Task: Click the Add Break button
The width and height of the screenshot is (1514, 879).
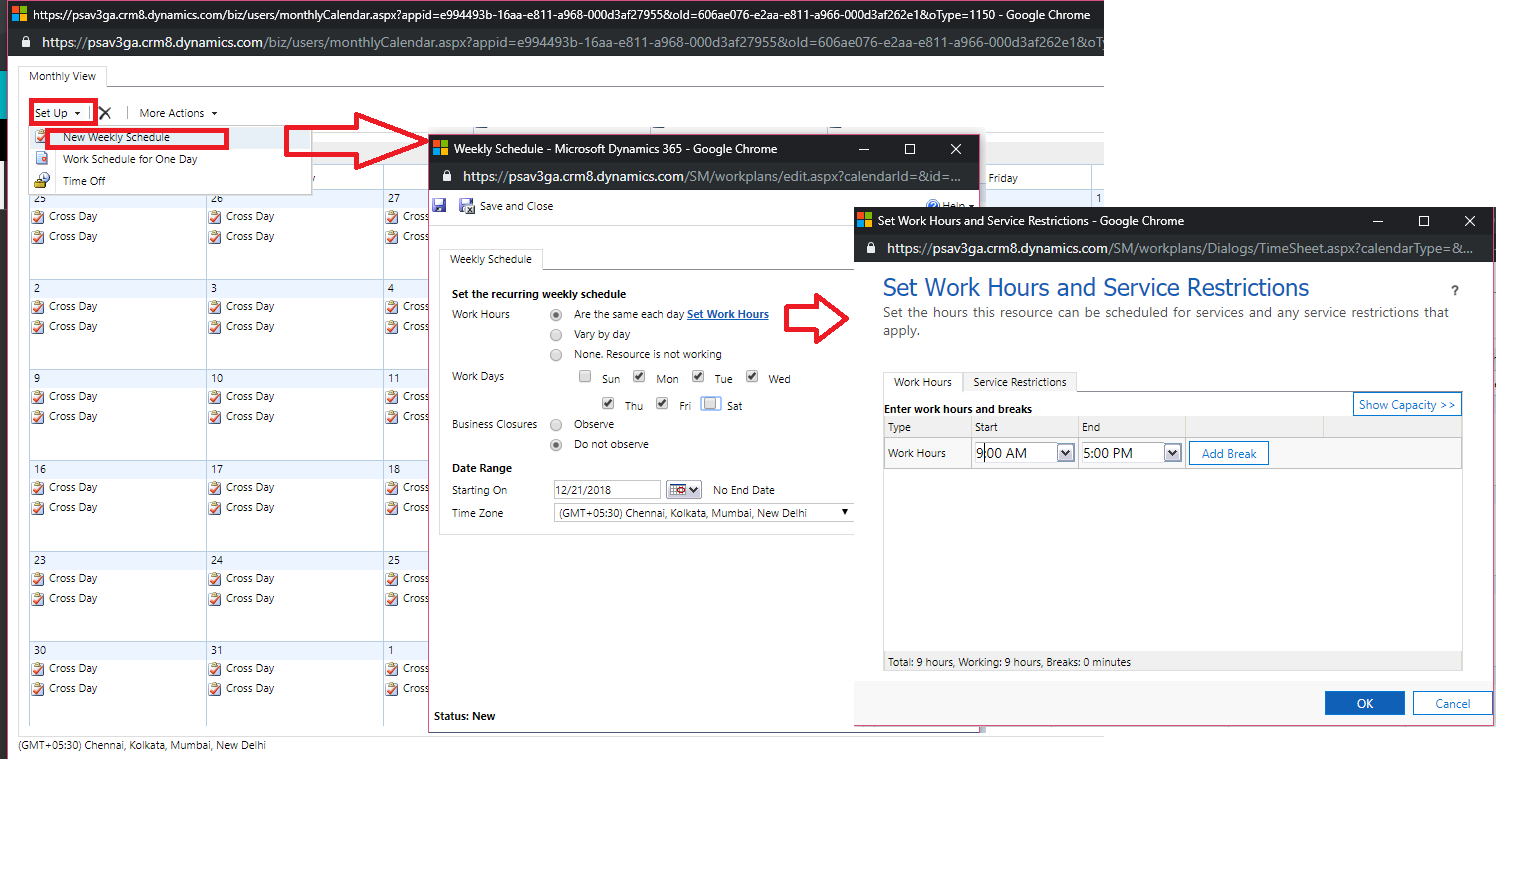Action: [1229, 453]
